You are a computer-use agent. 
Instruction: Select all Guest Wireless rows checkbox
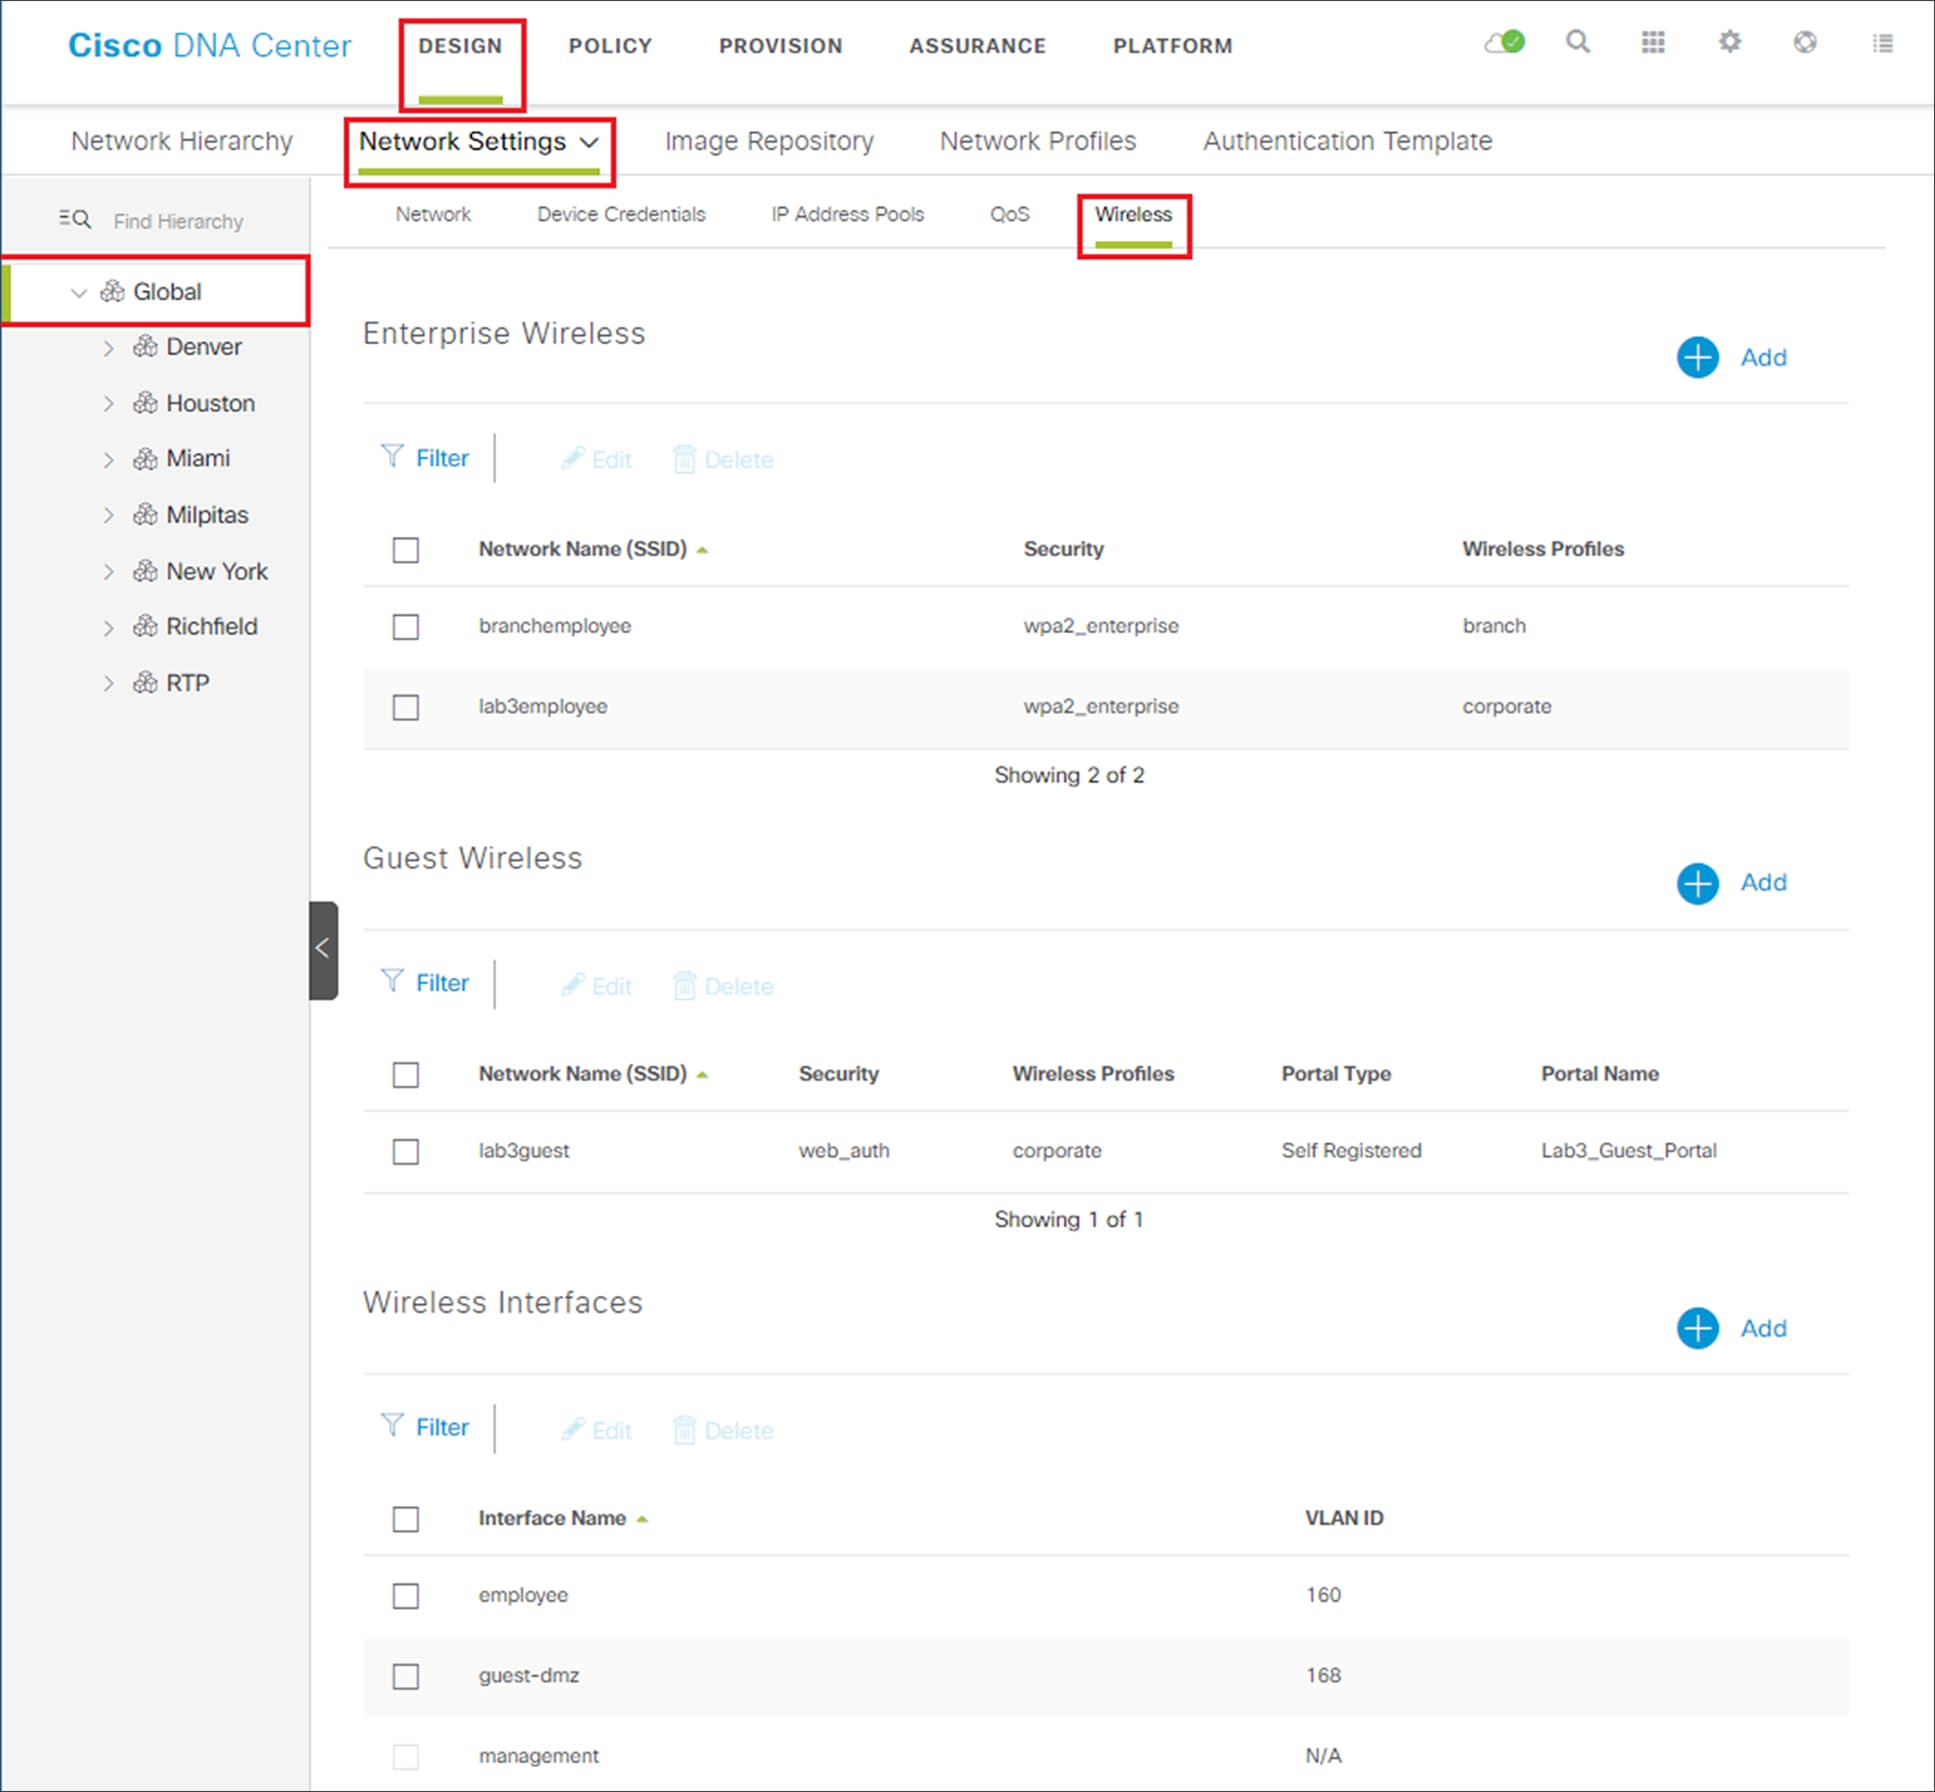point(405,1075)
